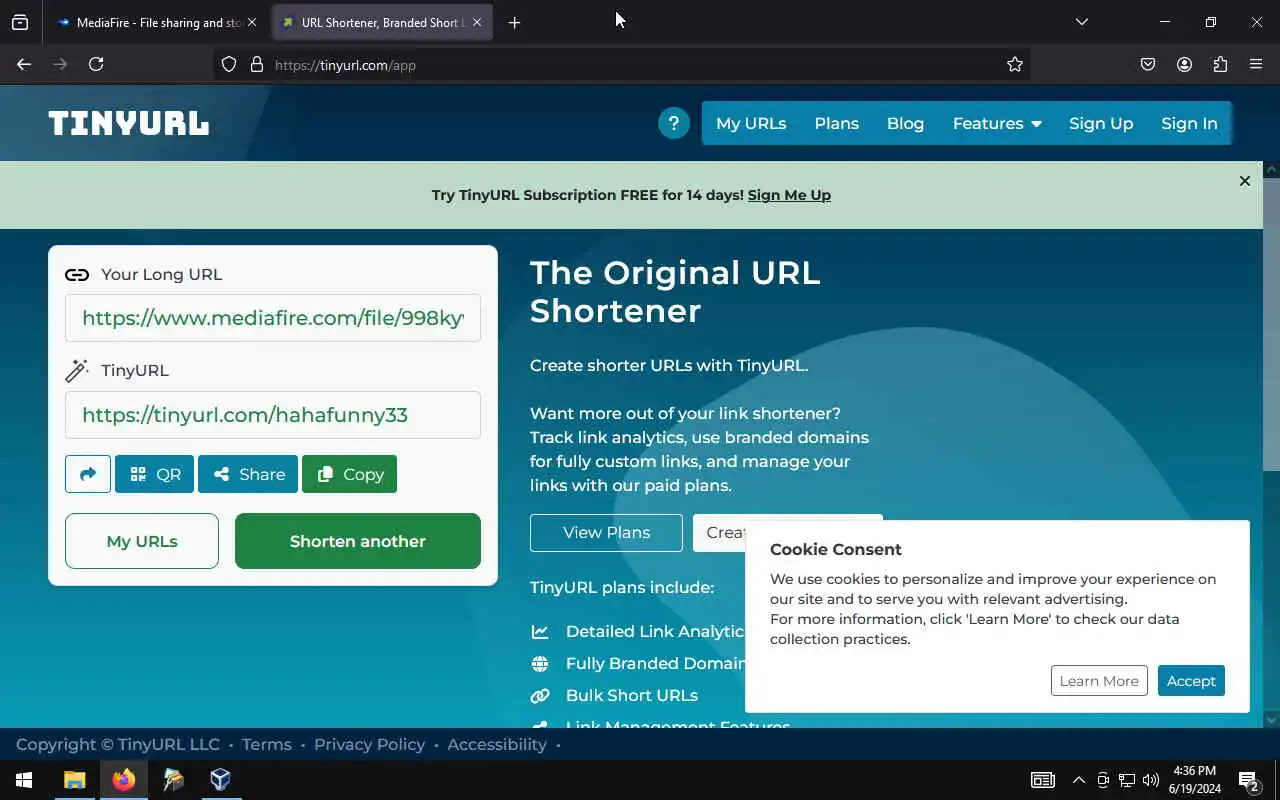Click the taskbar icon beside Firefox

point(173,779)
